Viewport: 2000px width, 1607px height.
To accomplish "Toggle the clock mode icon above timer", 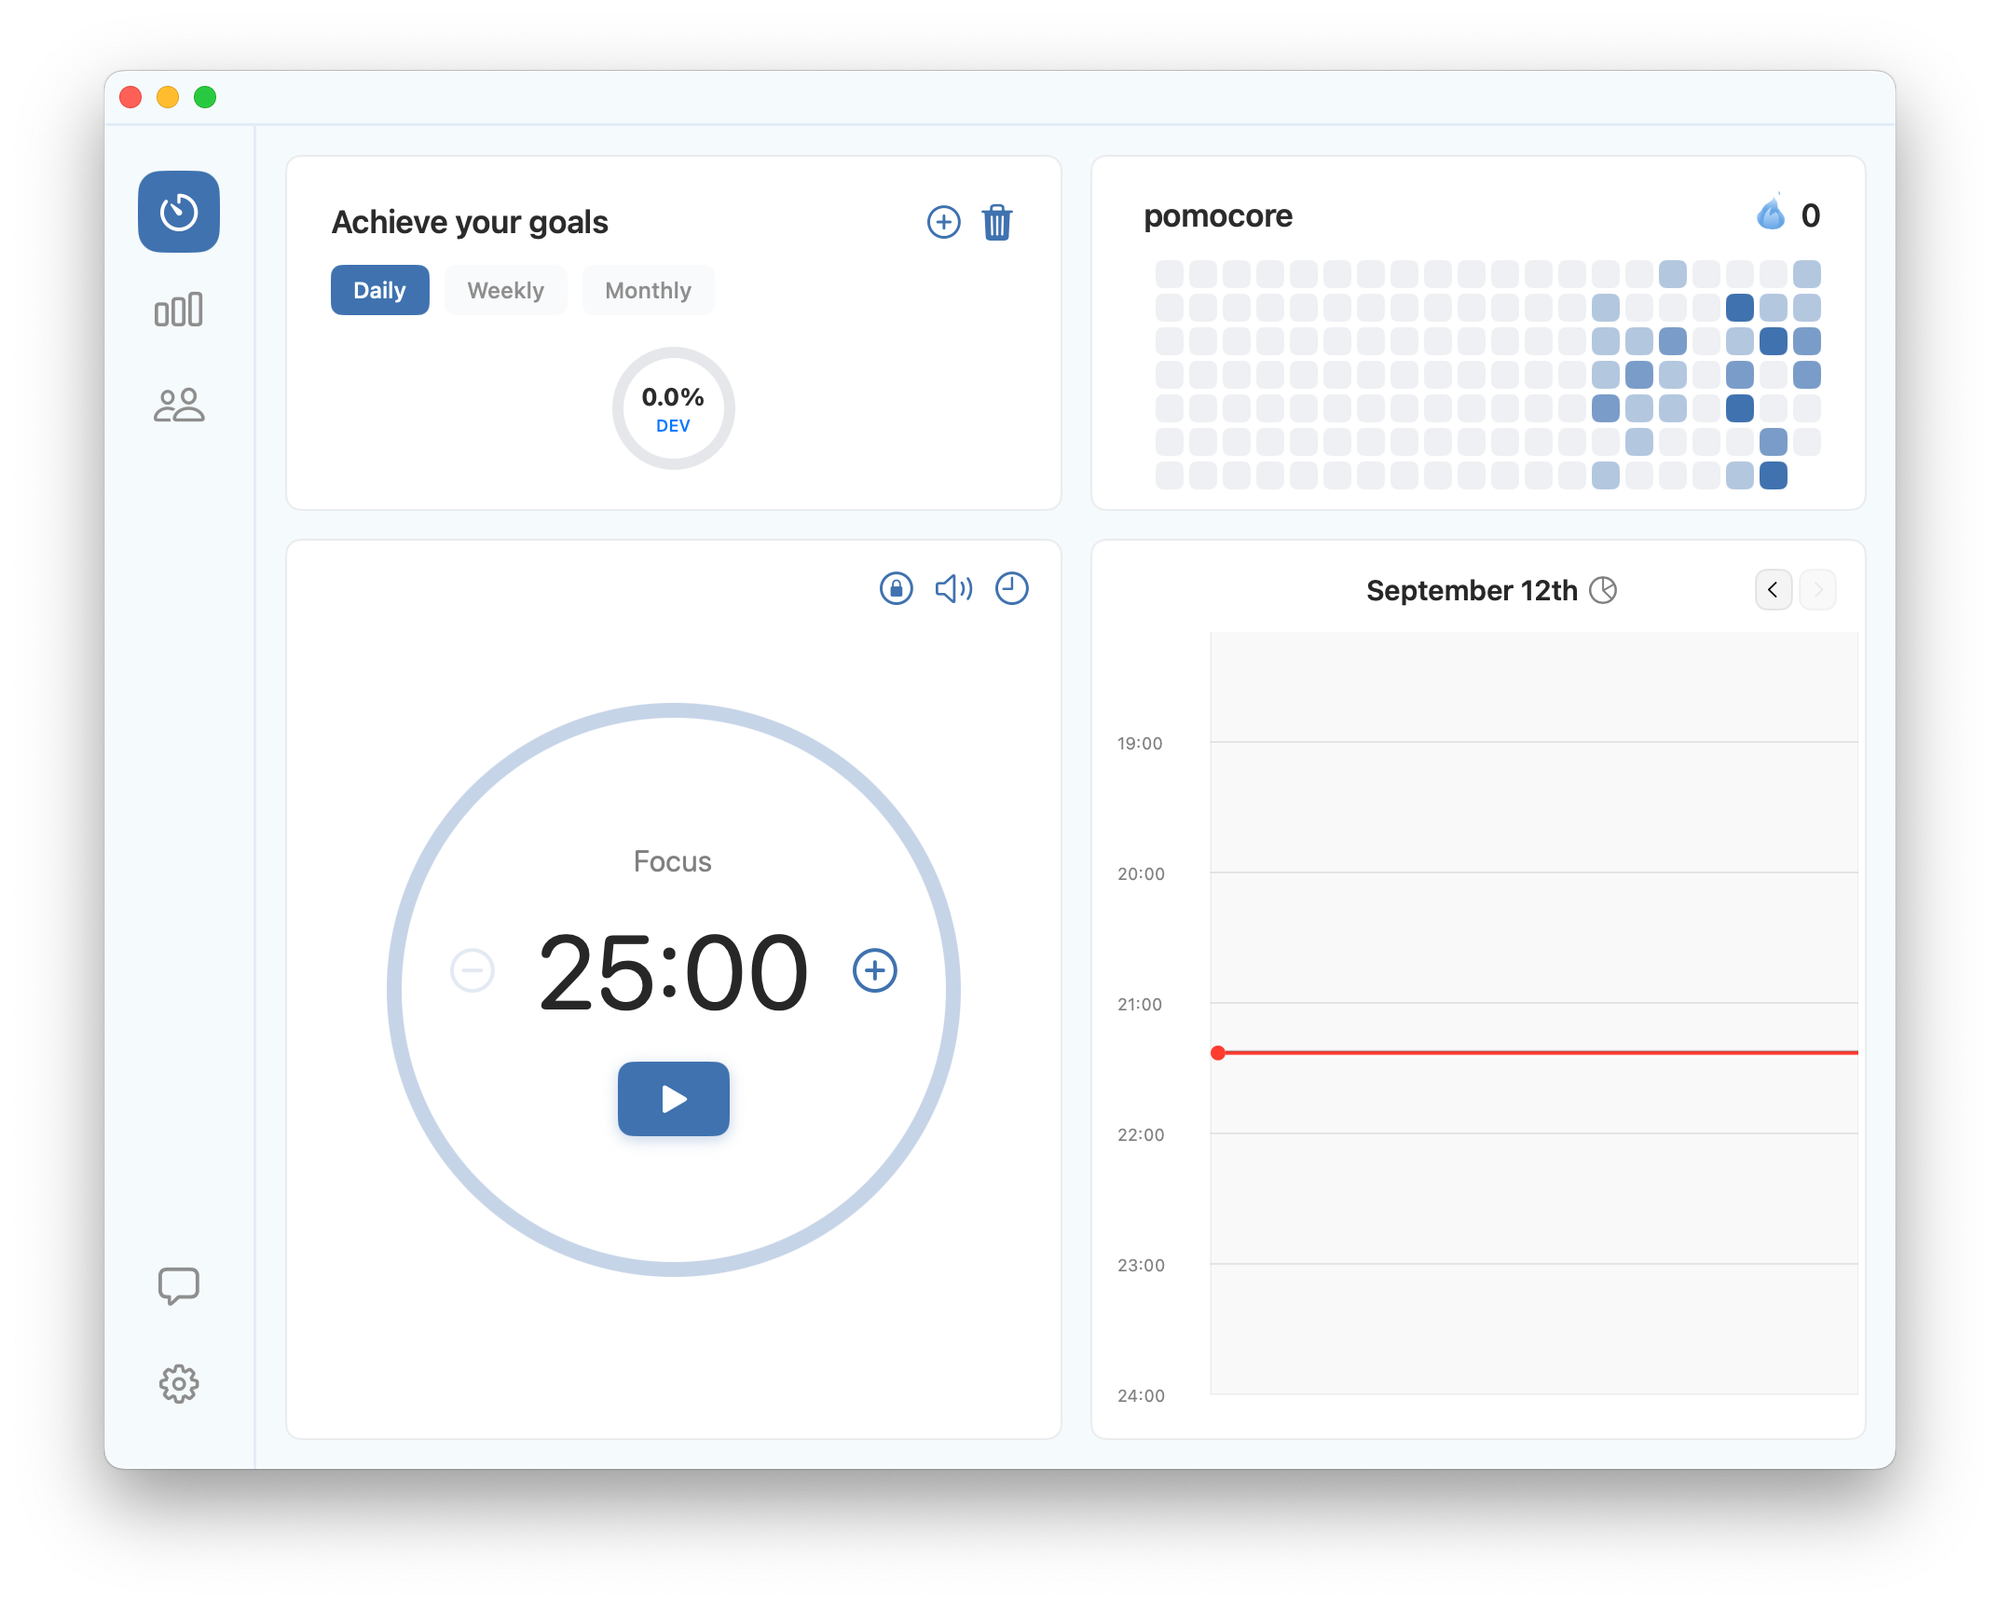I will pos(1011,589).
